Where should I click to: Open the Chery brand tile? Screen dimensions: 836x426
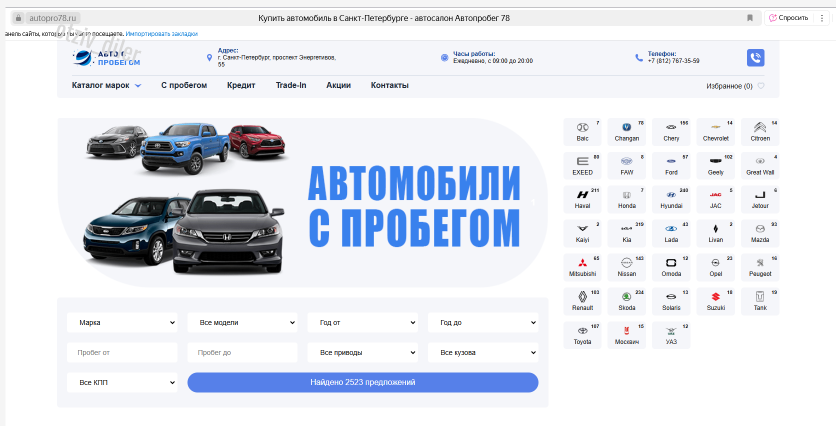click(671, 132)
